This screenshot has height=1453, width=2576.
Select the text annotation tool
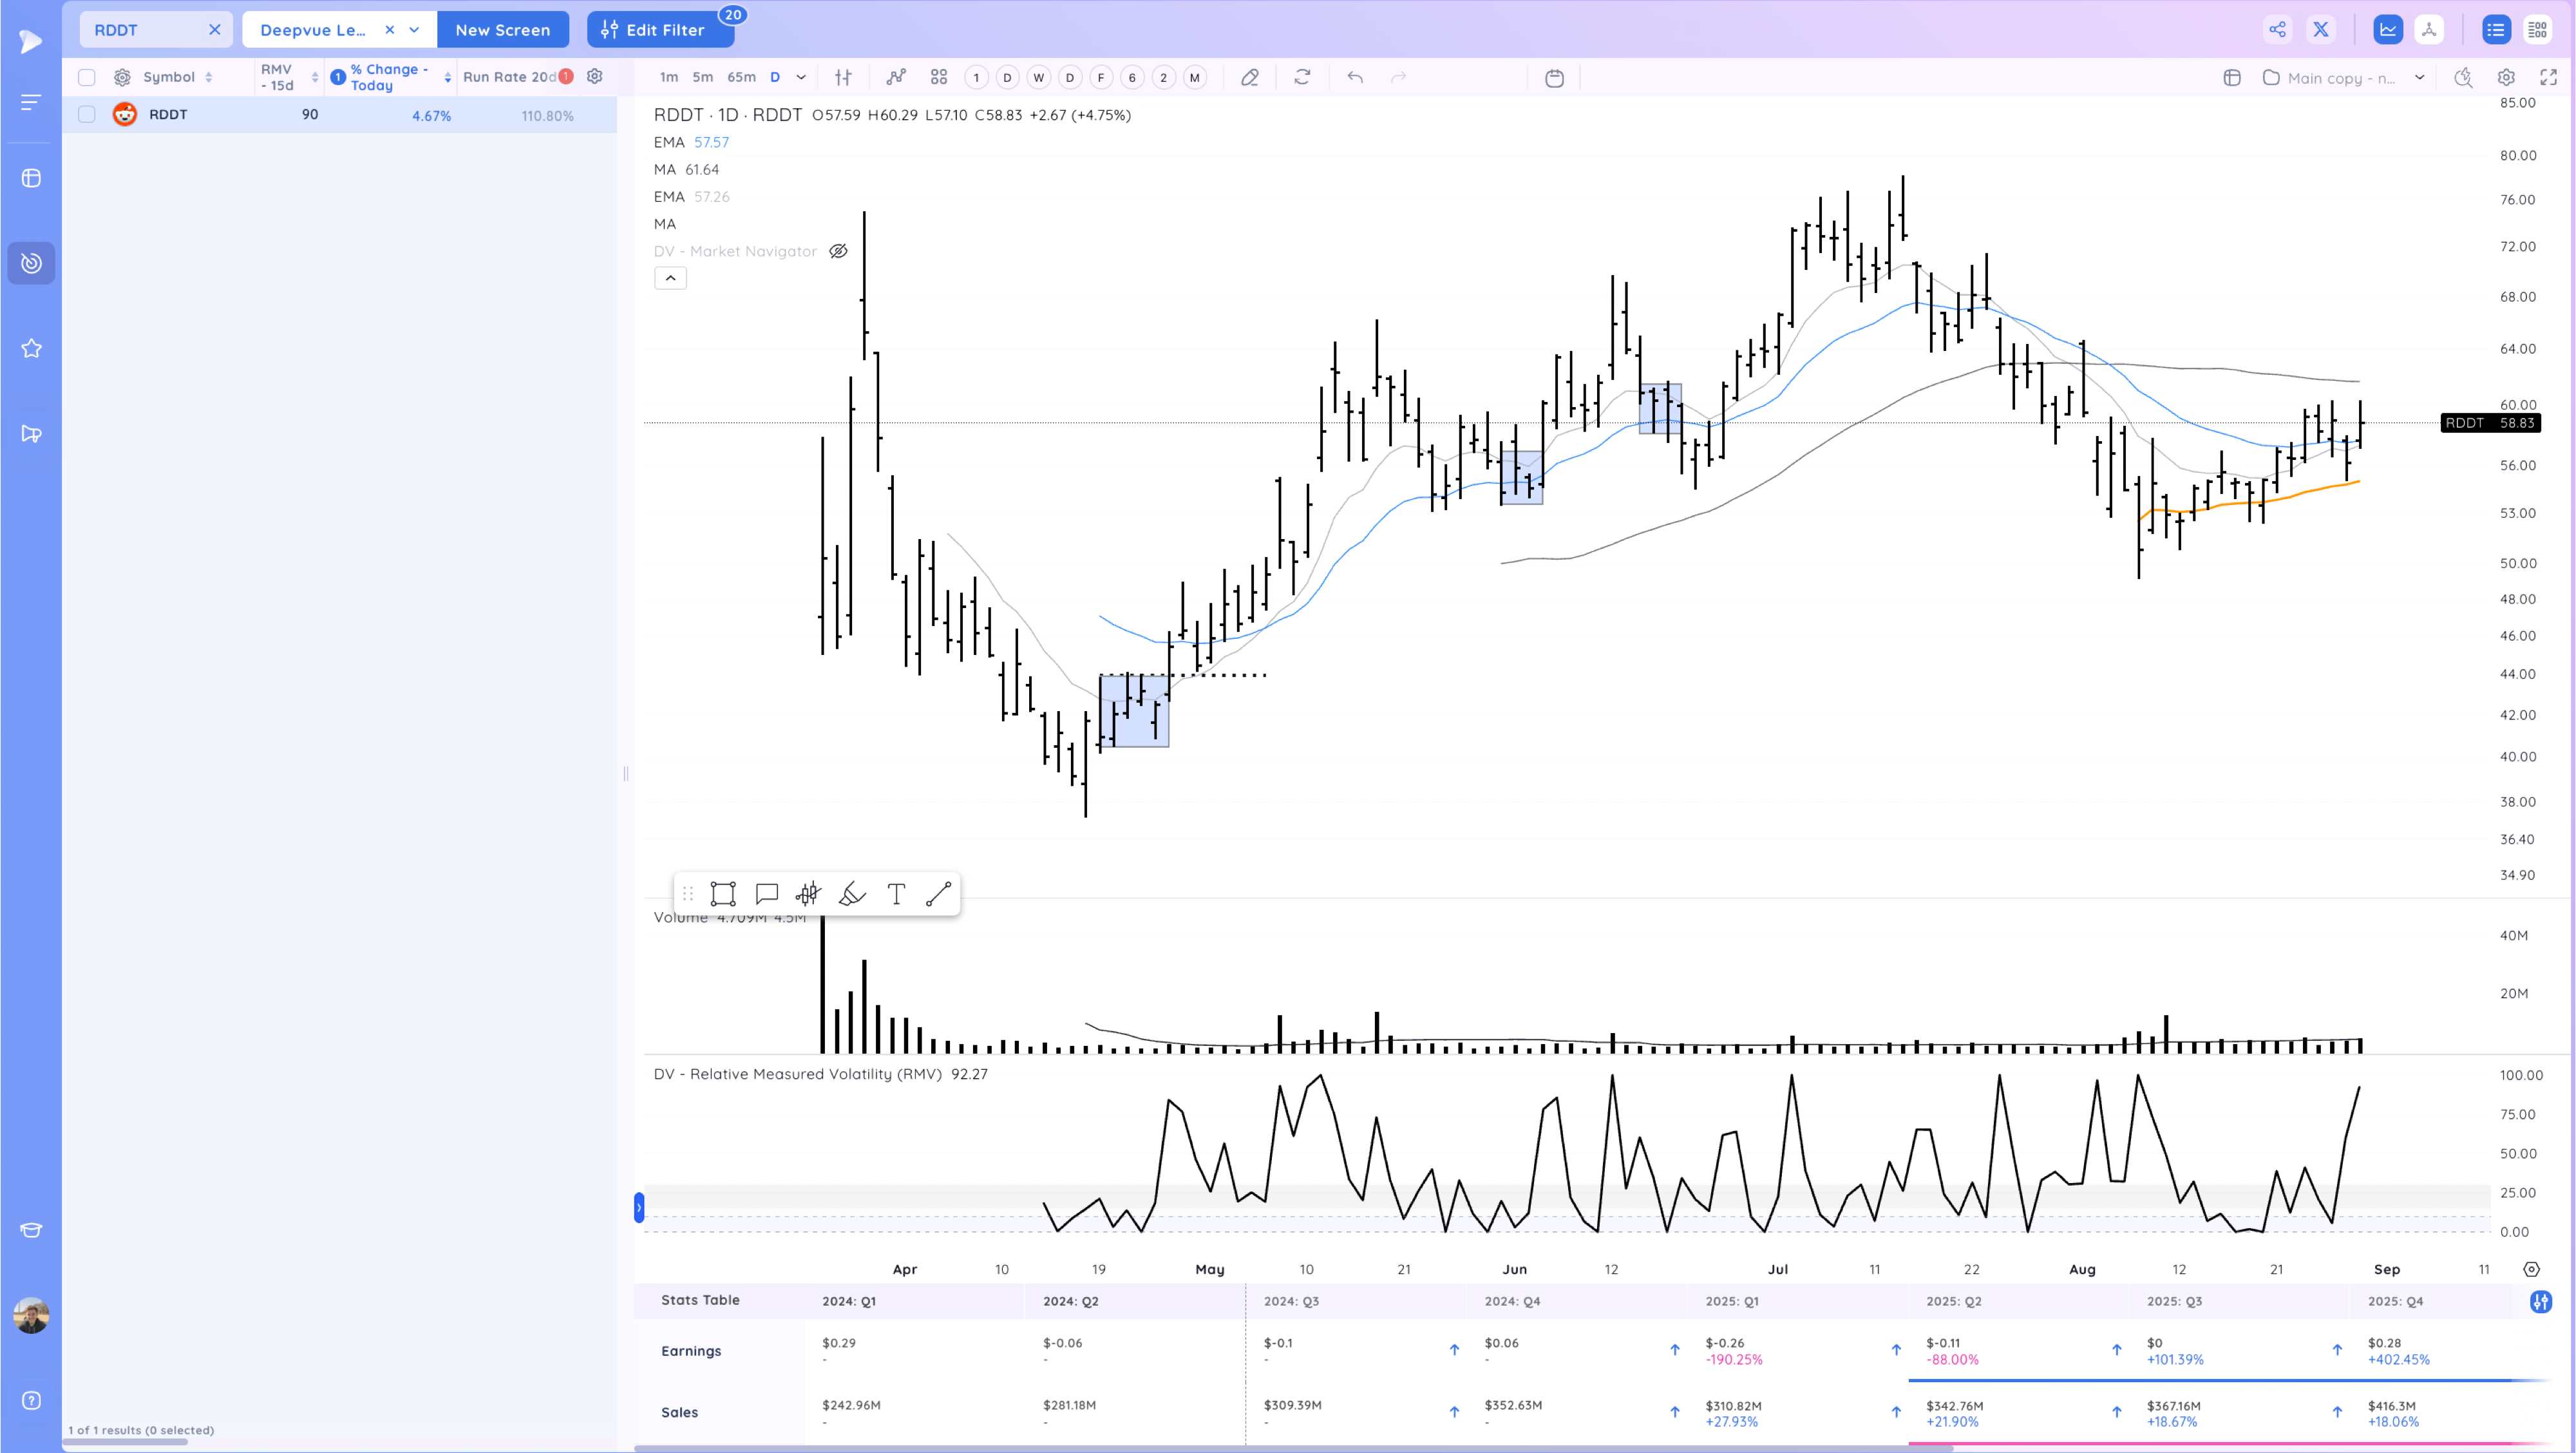[x=896, y=894]
